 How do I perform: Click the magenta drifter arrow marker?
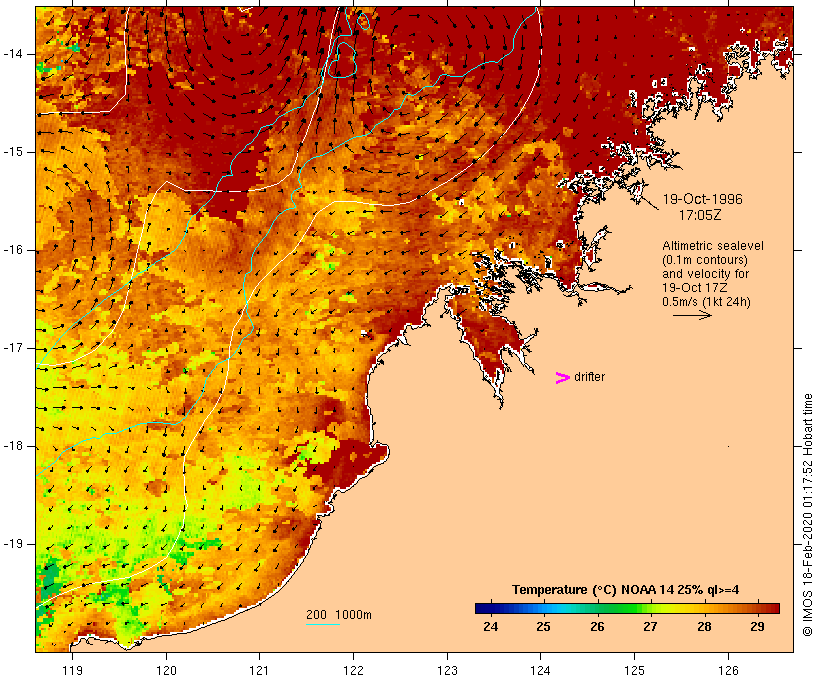(x=562, y=378)
